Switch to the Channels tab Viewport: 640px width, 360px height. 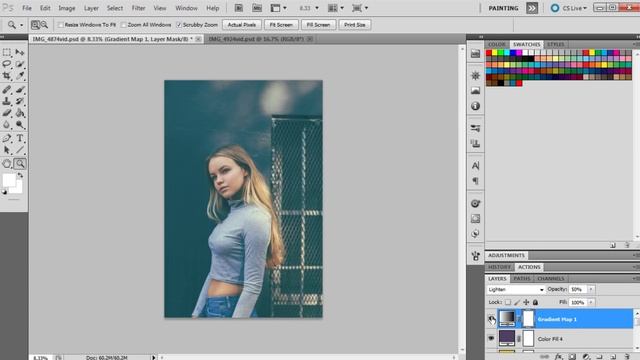click(551, 278)
